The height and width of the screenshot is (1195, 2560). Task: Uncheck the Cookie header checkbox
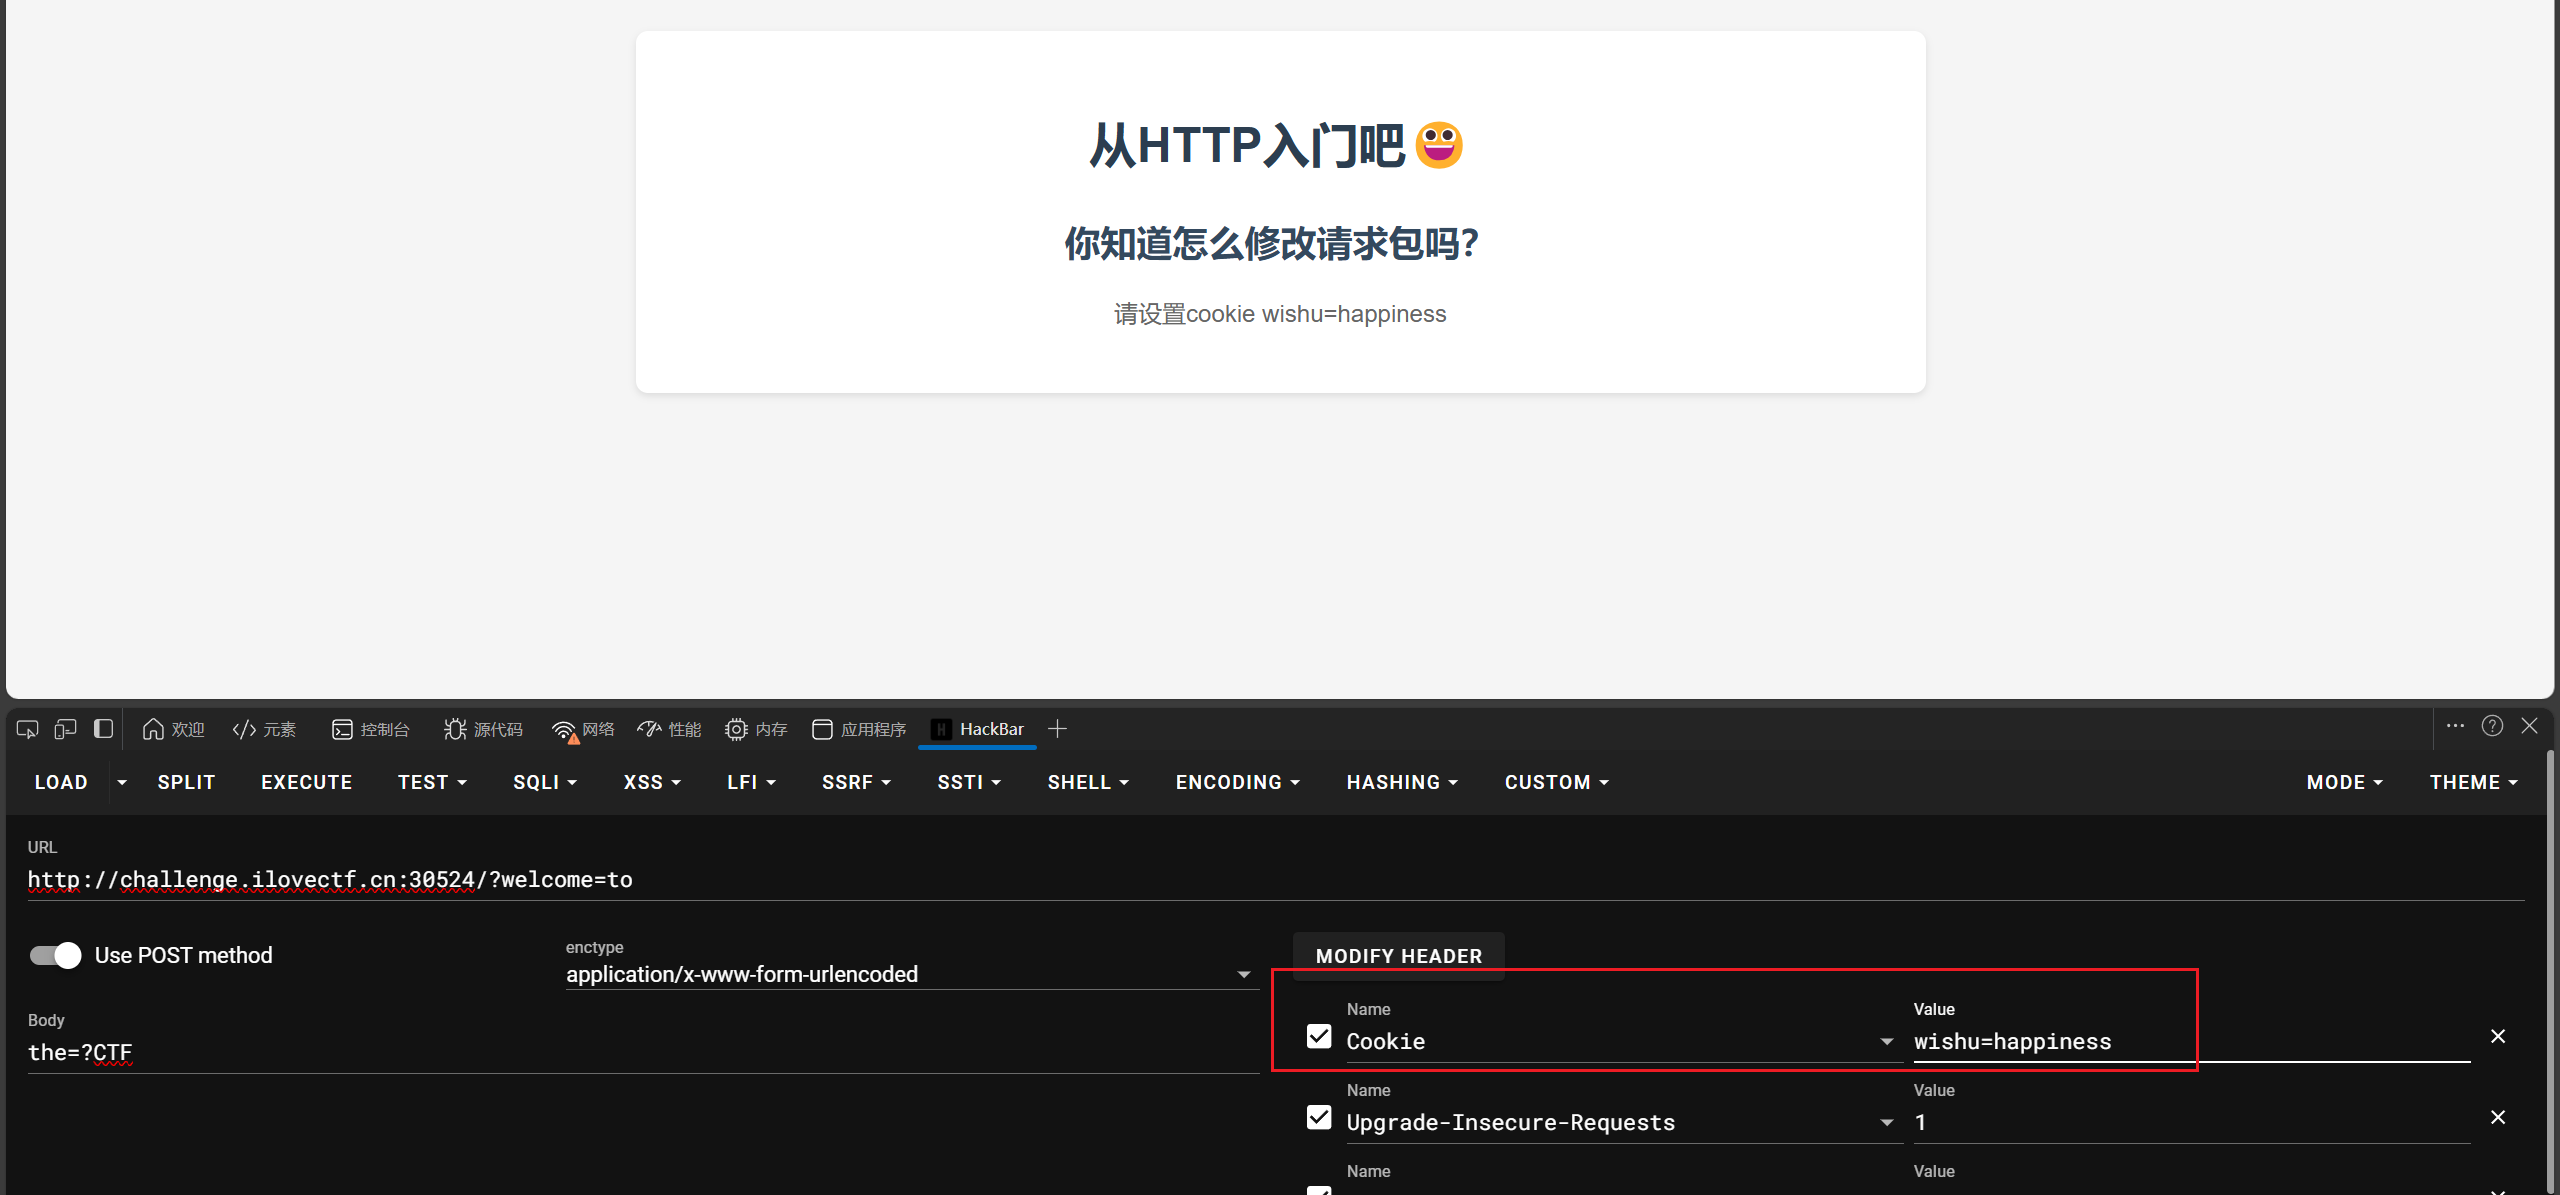(1319, 1036)
